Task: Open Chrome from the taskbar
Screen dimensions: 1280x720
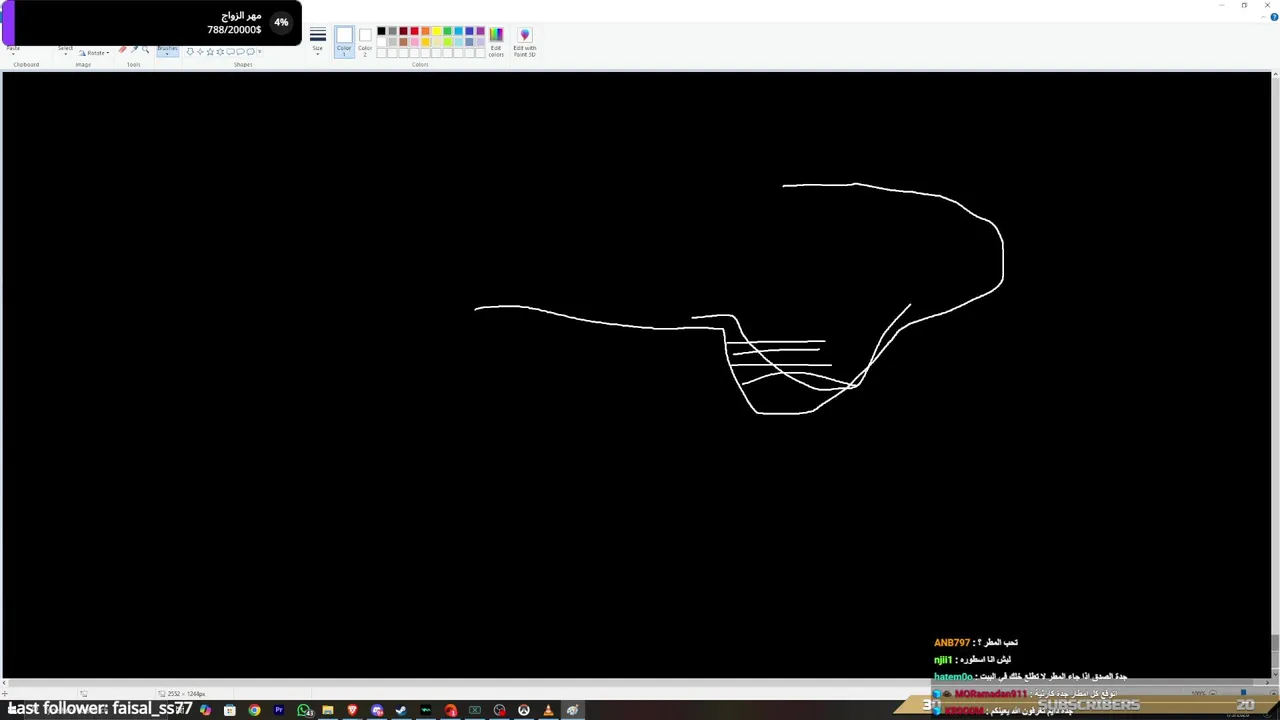Action: pos(254,710)
